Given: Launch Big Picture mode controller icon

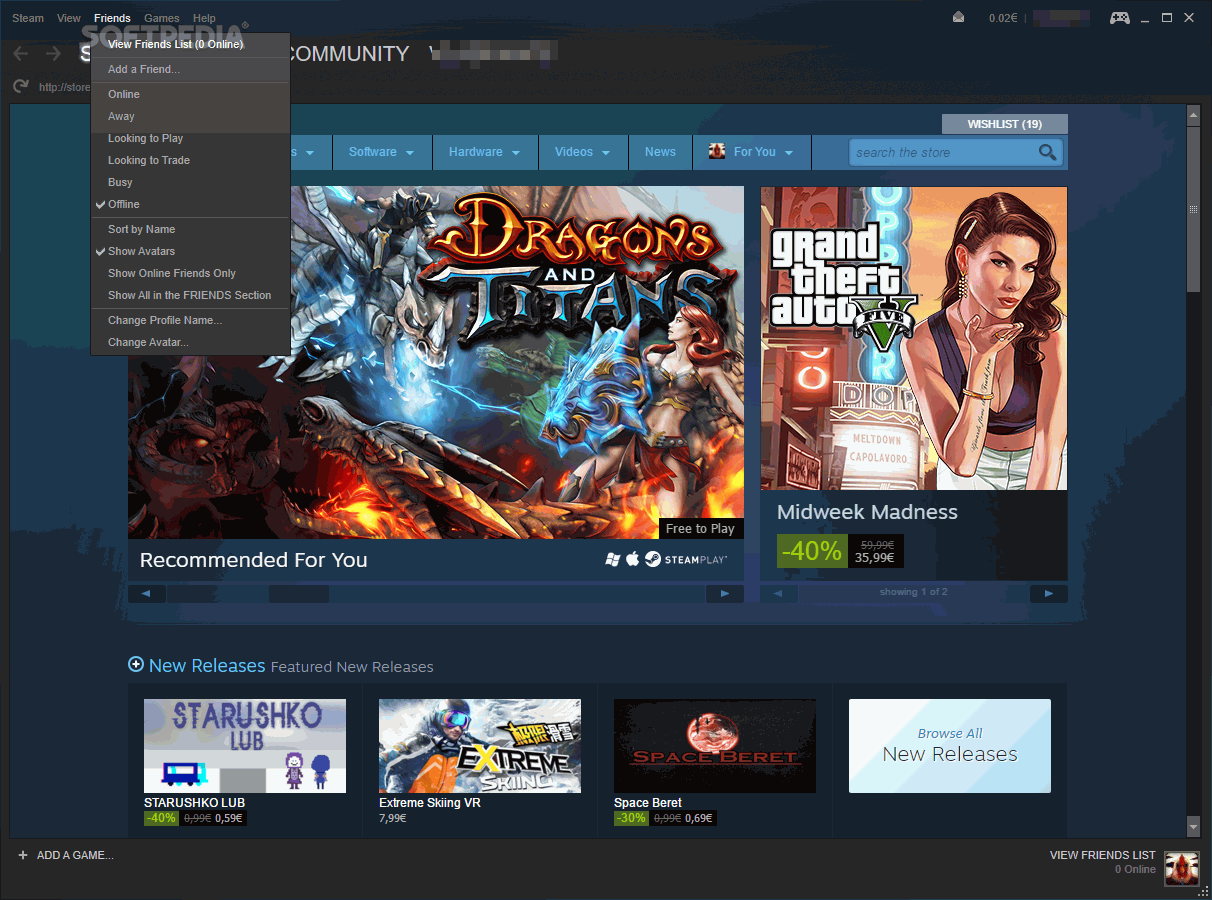Looking at the screenshot, I should point(1120,18).
